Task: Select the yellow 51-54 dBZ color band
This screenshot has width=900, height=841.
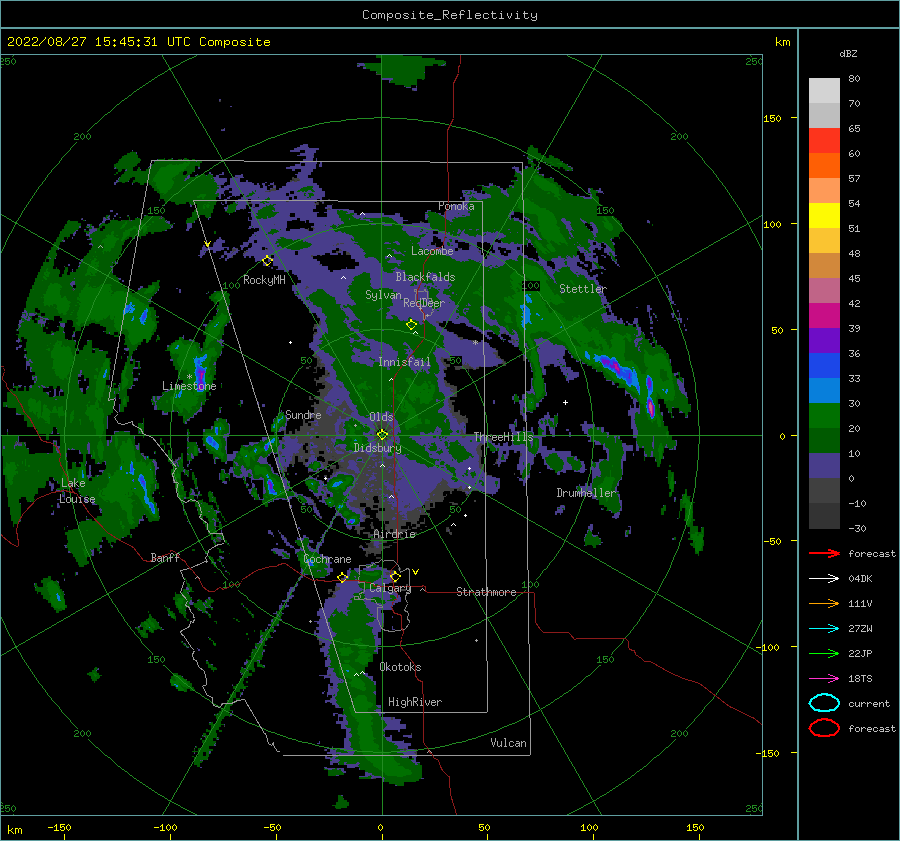Action: click(824, 216)
